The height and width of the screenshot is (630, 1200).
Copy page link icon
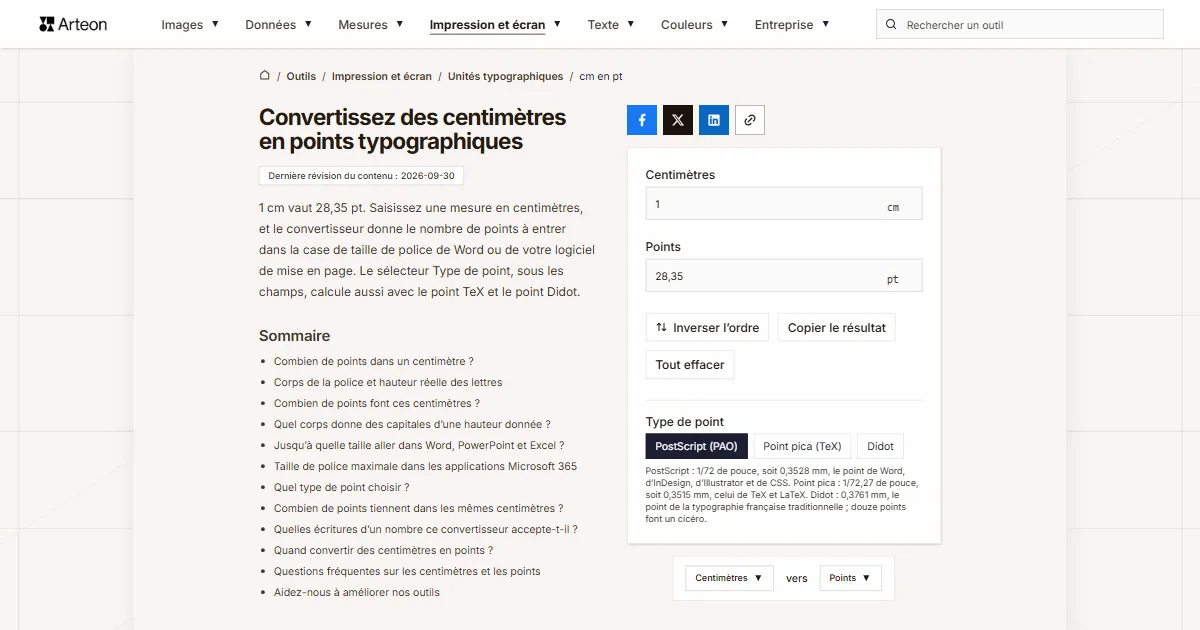(x=750, y=120)
